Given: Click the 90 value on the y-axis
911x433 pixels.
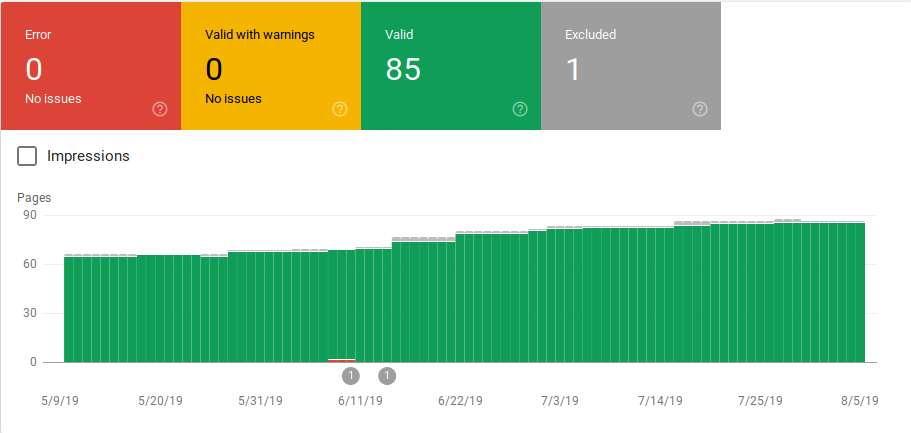Looking at the screenshot, I should (x=30, y=215).
